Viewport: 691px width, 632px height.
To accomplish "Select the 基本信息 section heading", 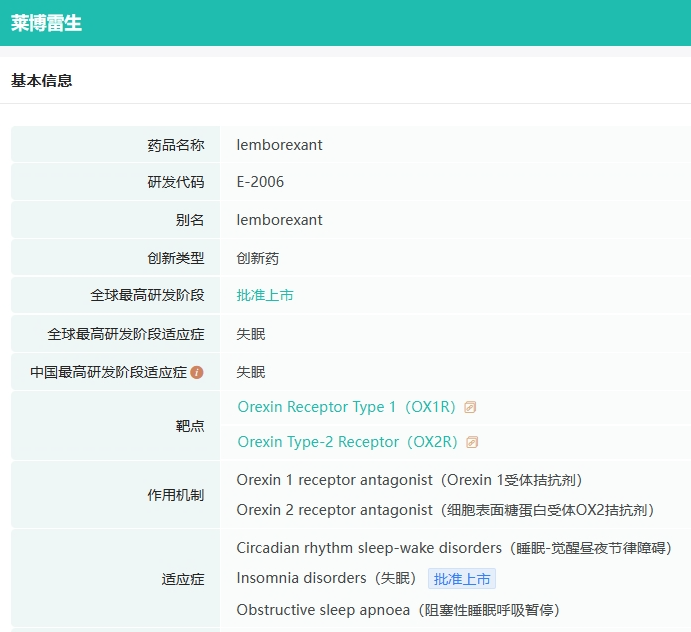I will click(x=42, y=80).
